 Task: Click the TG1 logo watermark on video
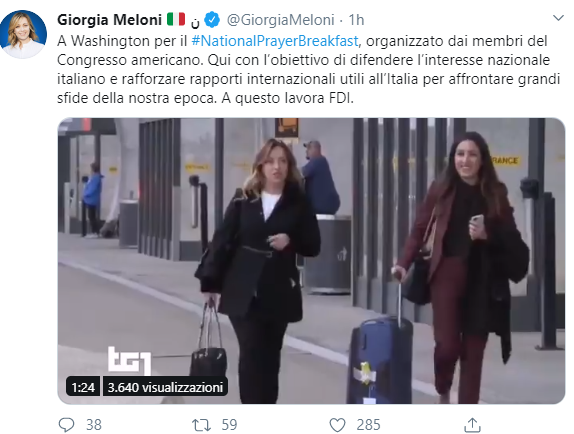(130, 360)
